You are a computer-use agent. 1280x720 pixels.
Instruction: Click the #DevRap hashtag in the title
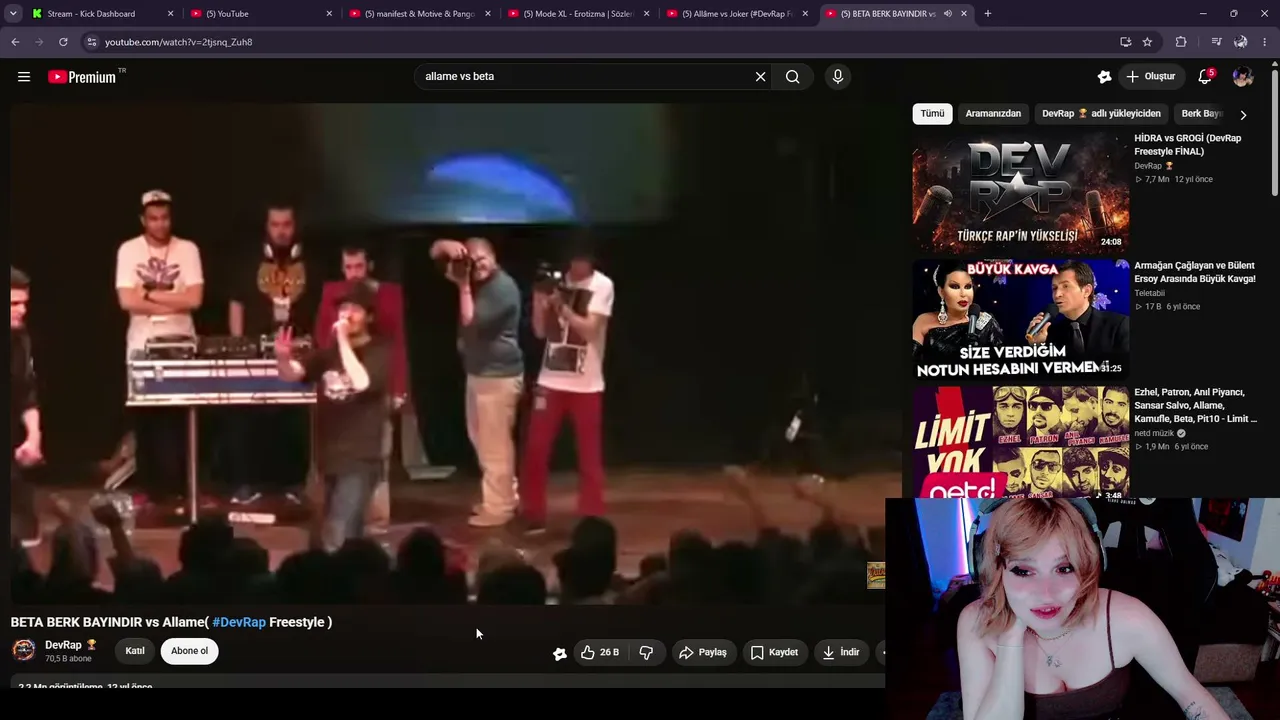[x=239, y=622]
